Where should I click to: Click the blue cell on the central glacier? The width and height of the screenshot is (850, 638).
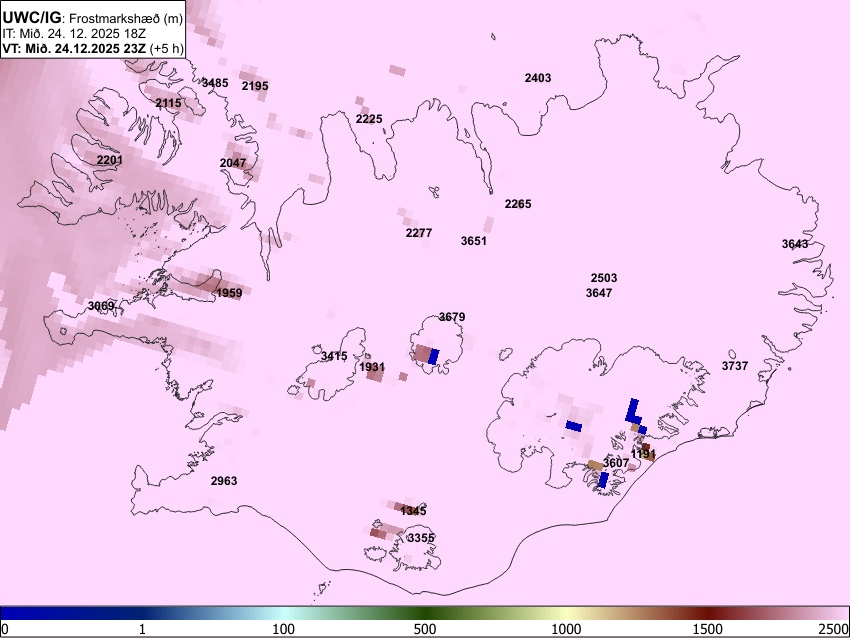point(434,356)
